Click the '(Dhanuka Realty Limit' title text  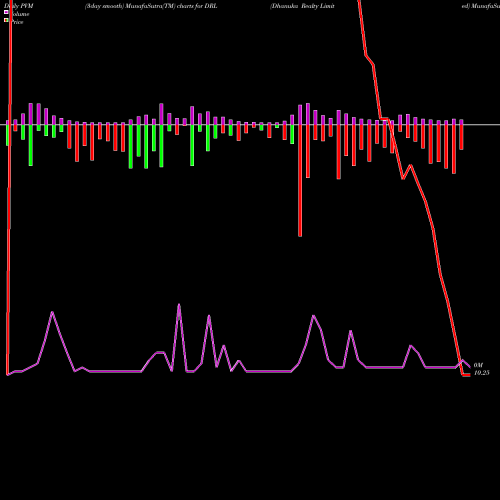pyautogui.click(x=302, y=6)
